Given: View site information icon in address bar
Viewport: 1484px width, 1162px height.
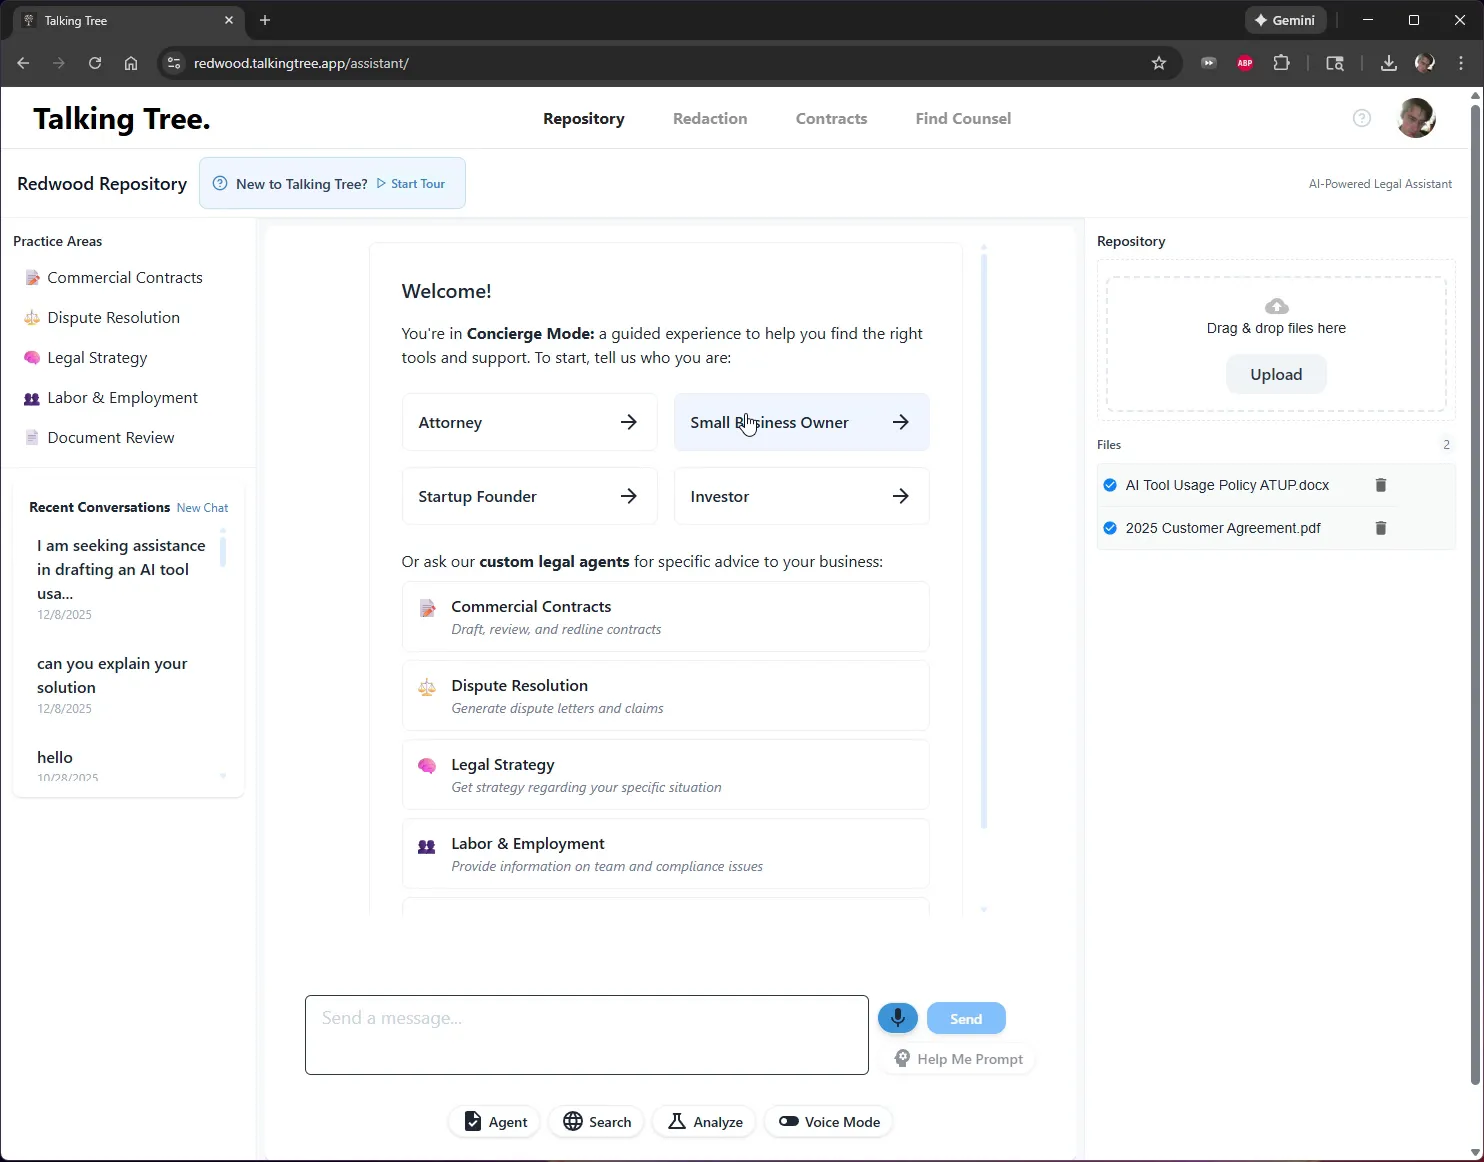Looking at the screenshot, I should point(174,63).
